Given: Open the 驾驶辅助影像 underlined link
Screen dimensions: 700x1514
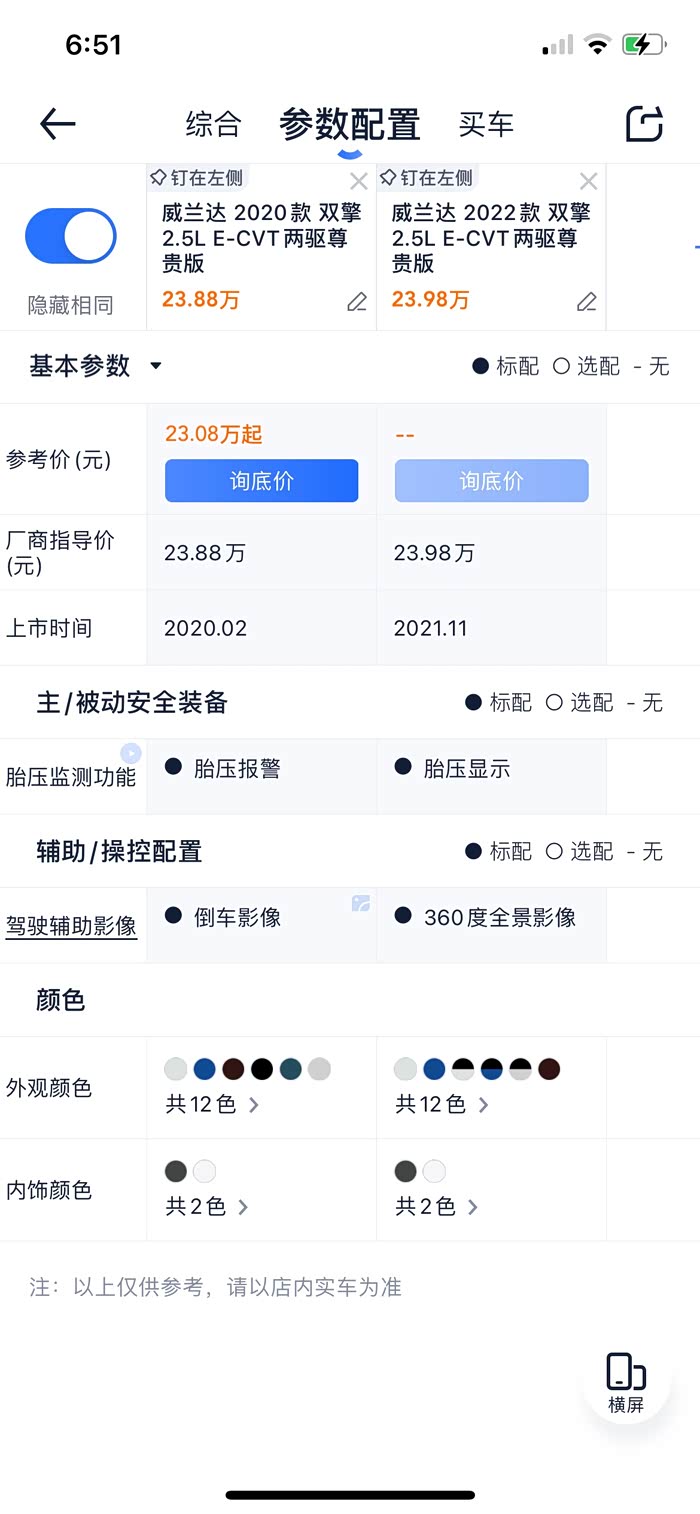Looking at the screenshot, I should tap(71, 926).
